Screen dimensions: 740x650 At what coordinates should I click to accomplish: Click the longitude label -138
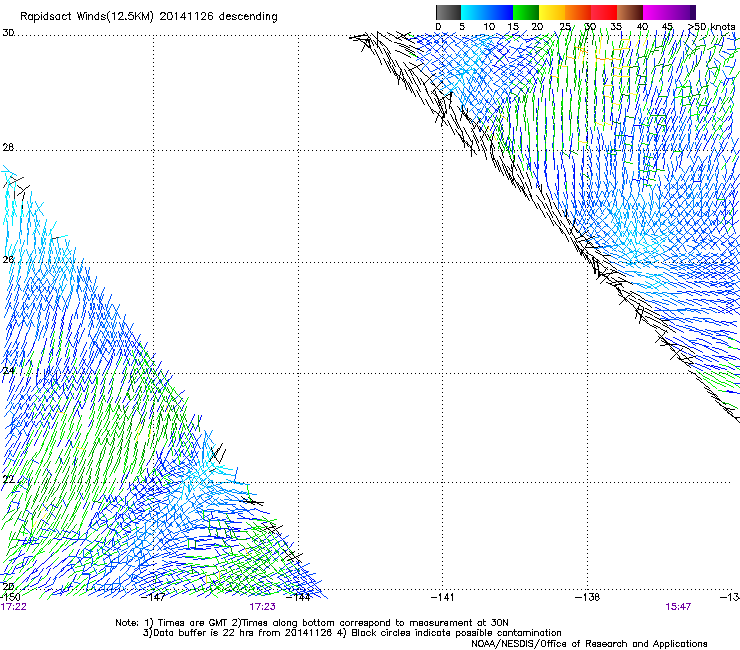588,597
